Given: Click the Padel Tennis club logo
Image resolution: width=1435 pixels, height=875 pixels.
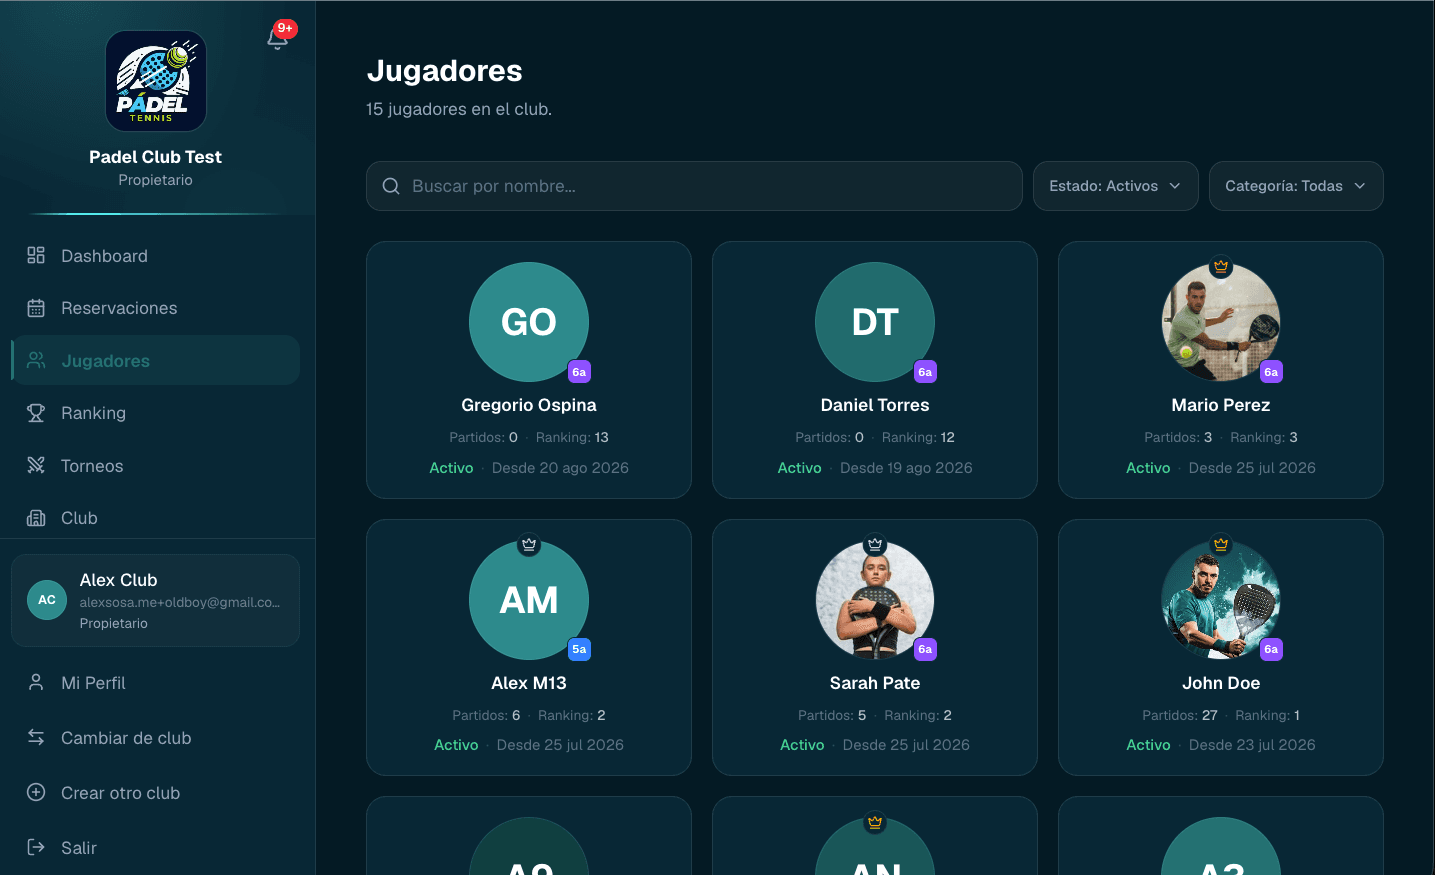Looking at the screenshot, I should coord(156,81).
